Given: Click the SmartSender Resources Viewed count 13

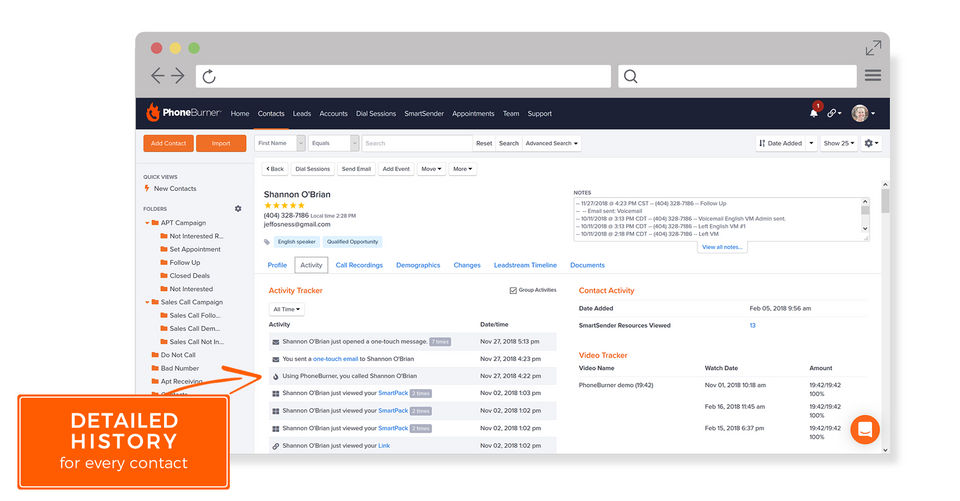Looking at the screenshot, I should [752, 326].
